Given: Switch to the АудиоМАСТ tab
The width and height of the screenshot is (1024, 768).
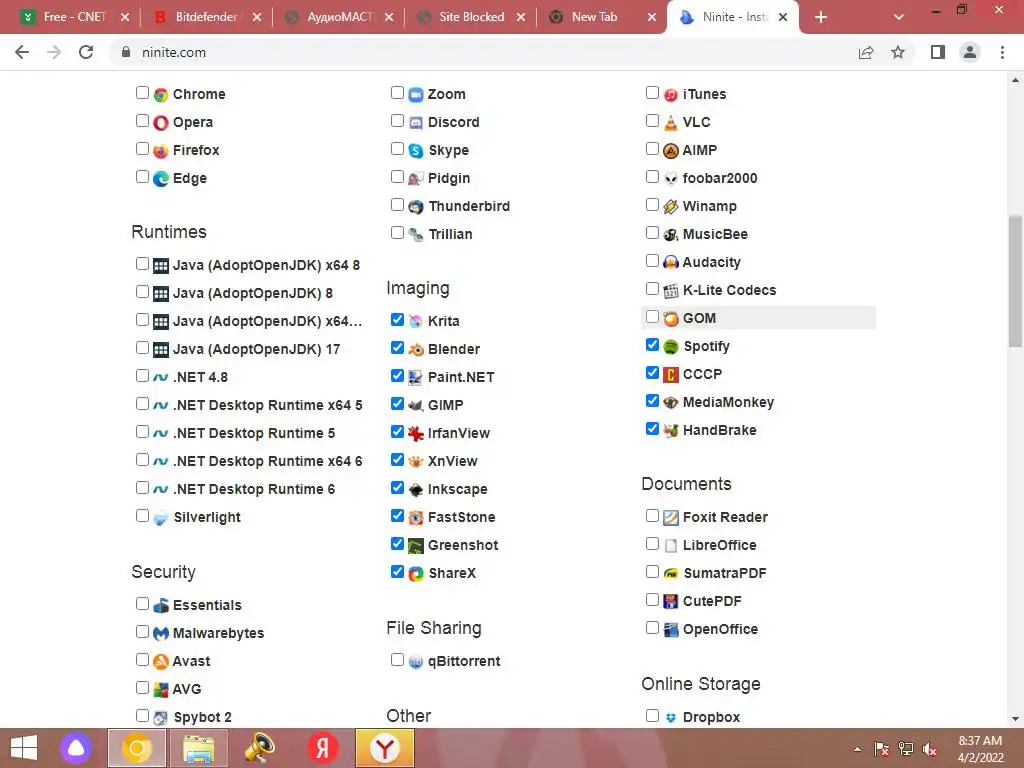Looking at the screenshot, I should click(x=340, y=17).
